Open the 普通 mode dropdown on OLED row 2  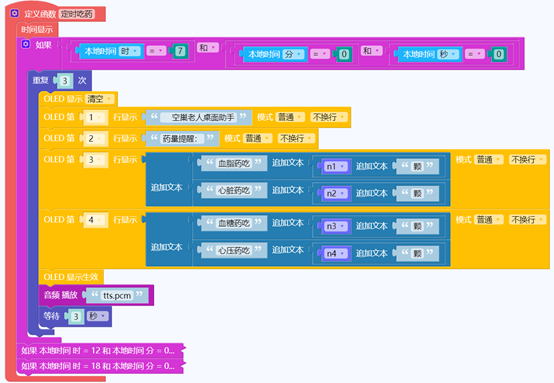257,138
